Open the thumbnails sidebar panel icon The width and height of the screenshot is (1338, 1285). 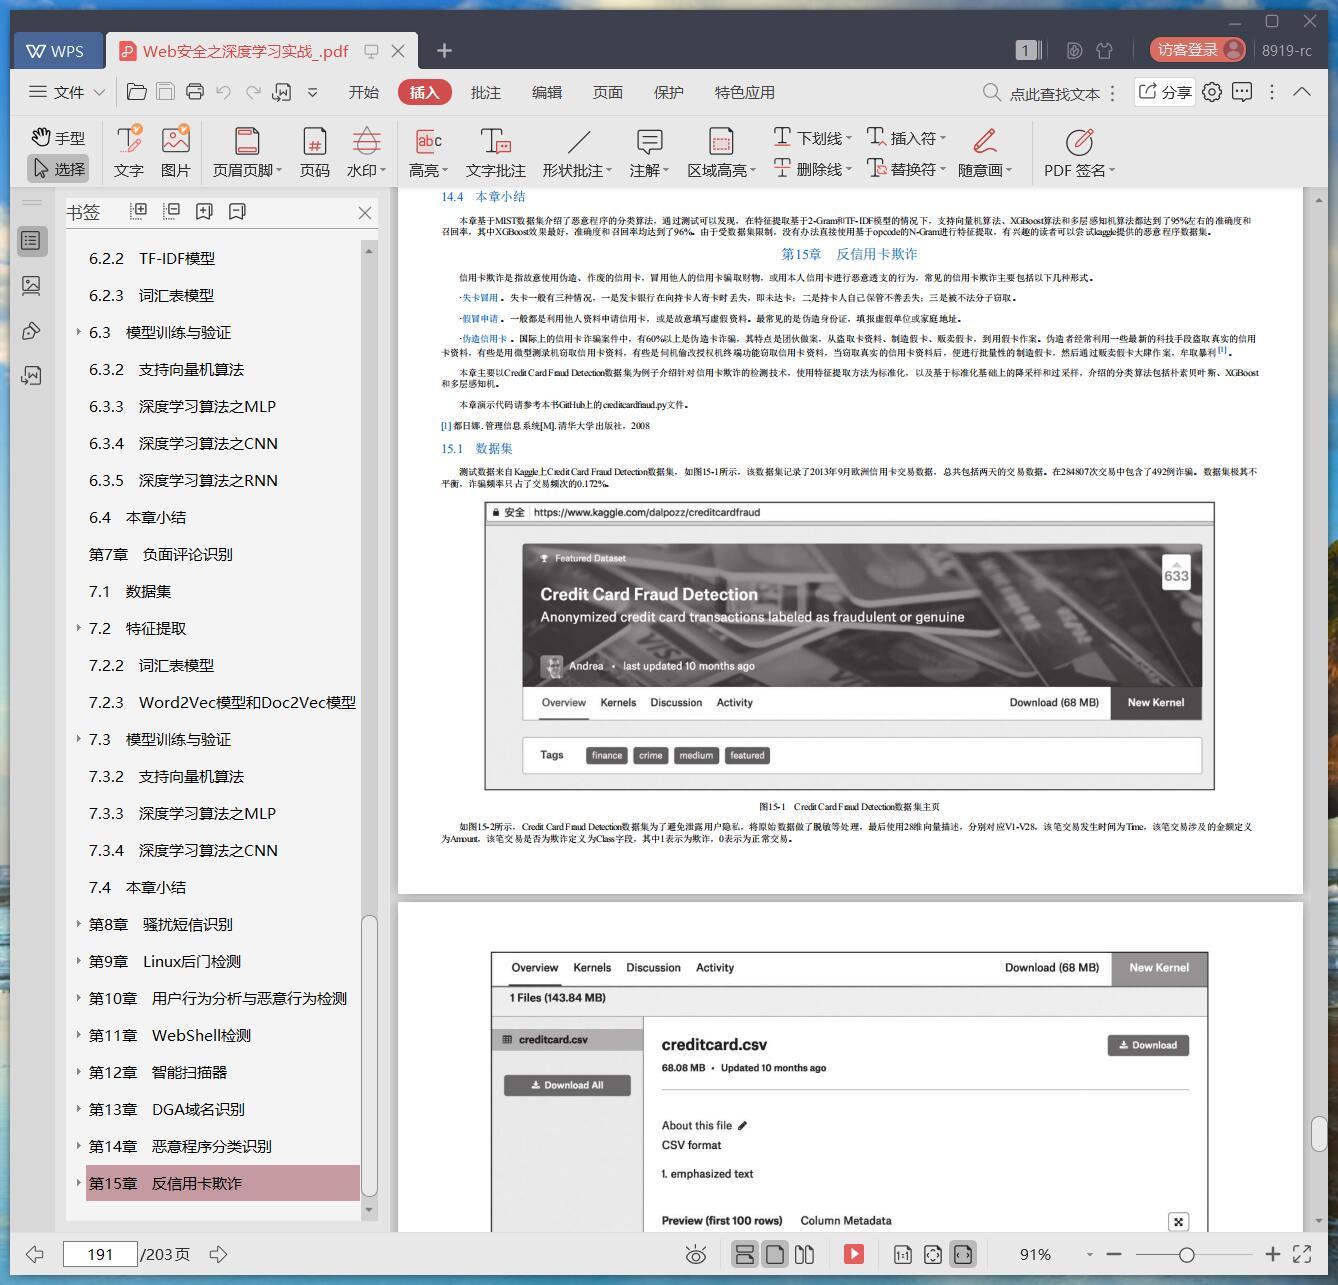point(31,286)
